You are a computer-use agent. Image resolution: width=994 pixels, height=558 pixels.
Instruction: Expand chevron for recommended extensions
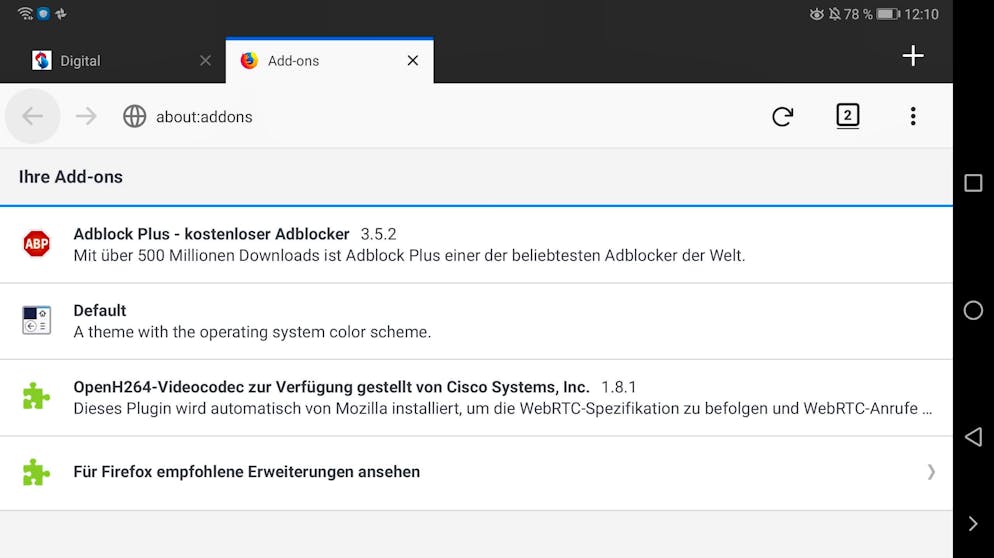pyautogui.click(x=931, y=472)
